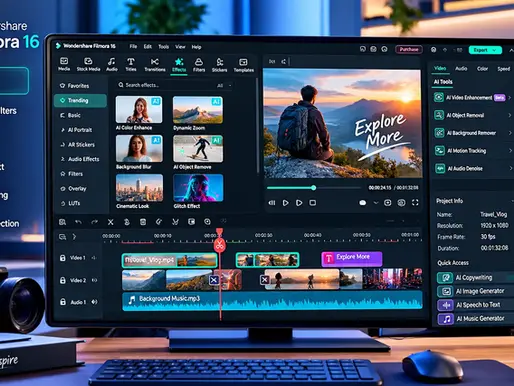
Task: Toggle the lock on Video 1 track
Action: click(62, 258)
